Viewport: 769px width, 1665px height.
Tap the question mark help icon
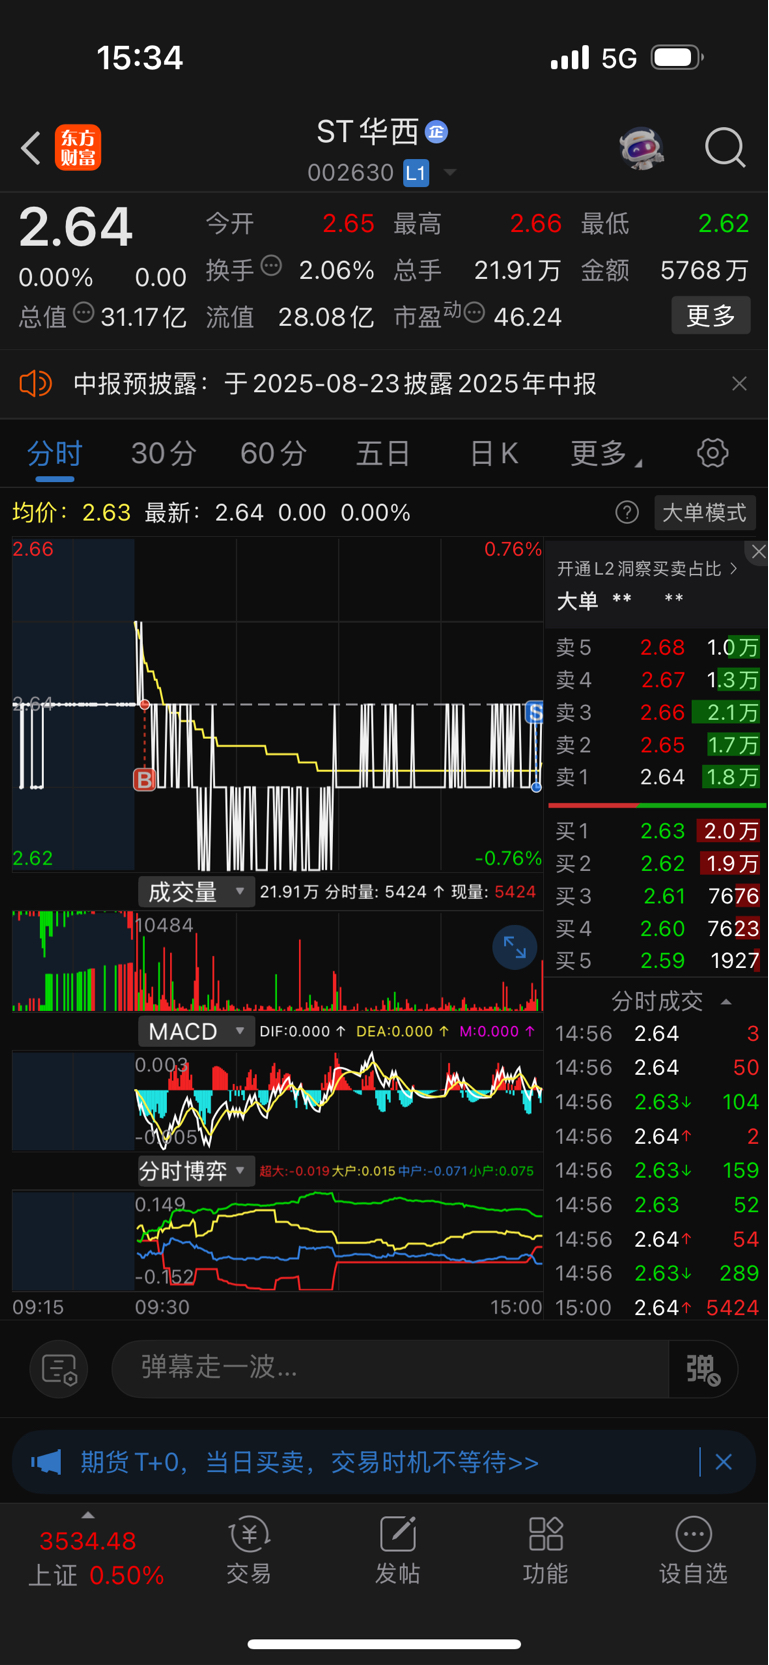pyautogui.click(x=627, y=513)
